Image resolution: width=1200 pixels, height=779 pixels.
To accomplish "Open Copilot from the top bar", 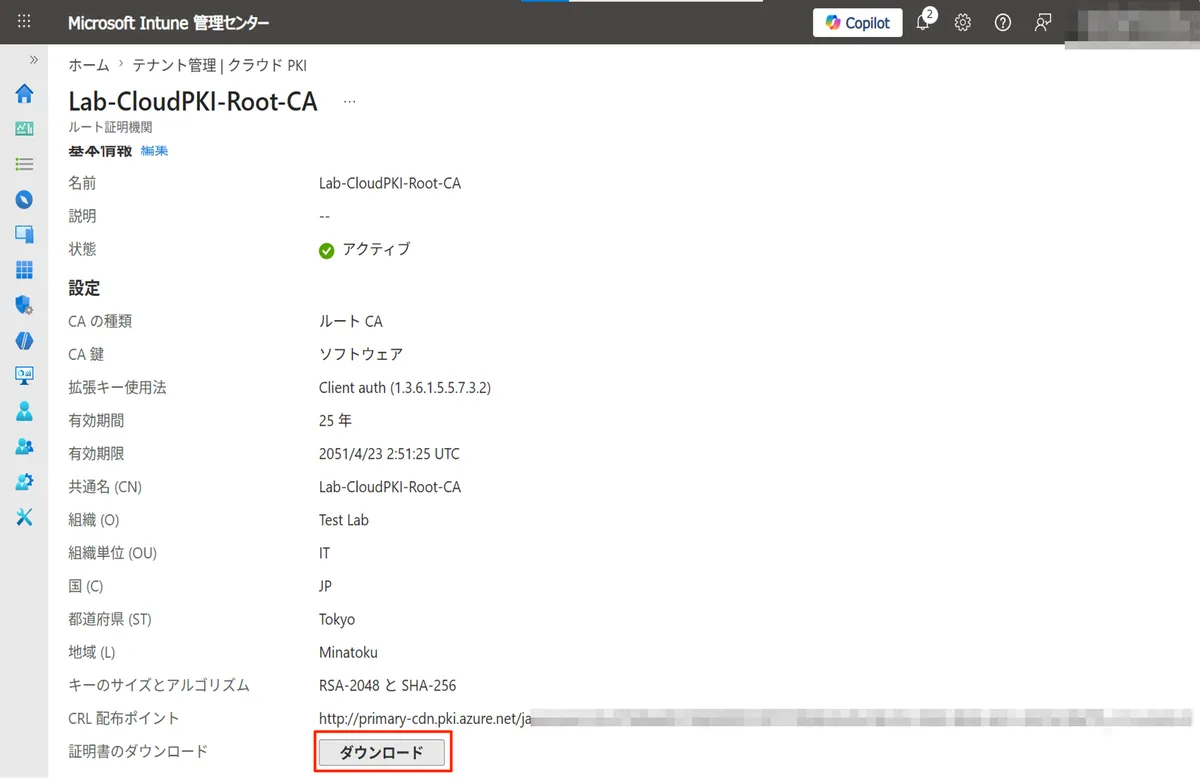I will 858,22.
